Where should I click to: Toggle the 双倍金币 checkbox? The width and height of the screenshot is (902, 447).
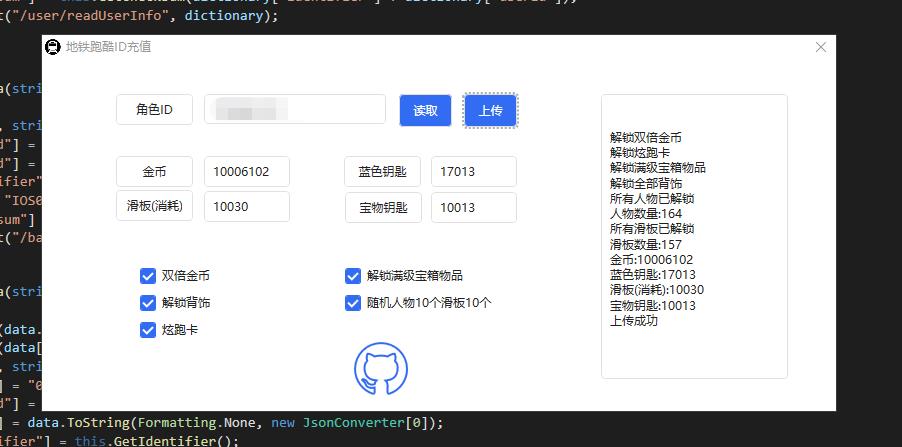pos(148,276)
